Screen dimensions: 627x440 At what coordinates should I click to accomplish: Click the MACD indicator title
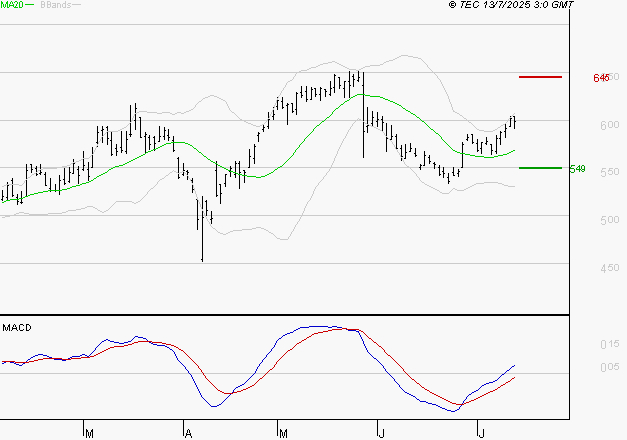(x=17, y=328)
